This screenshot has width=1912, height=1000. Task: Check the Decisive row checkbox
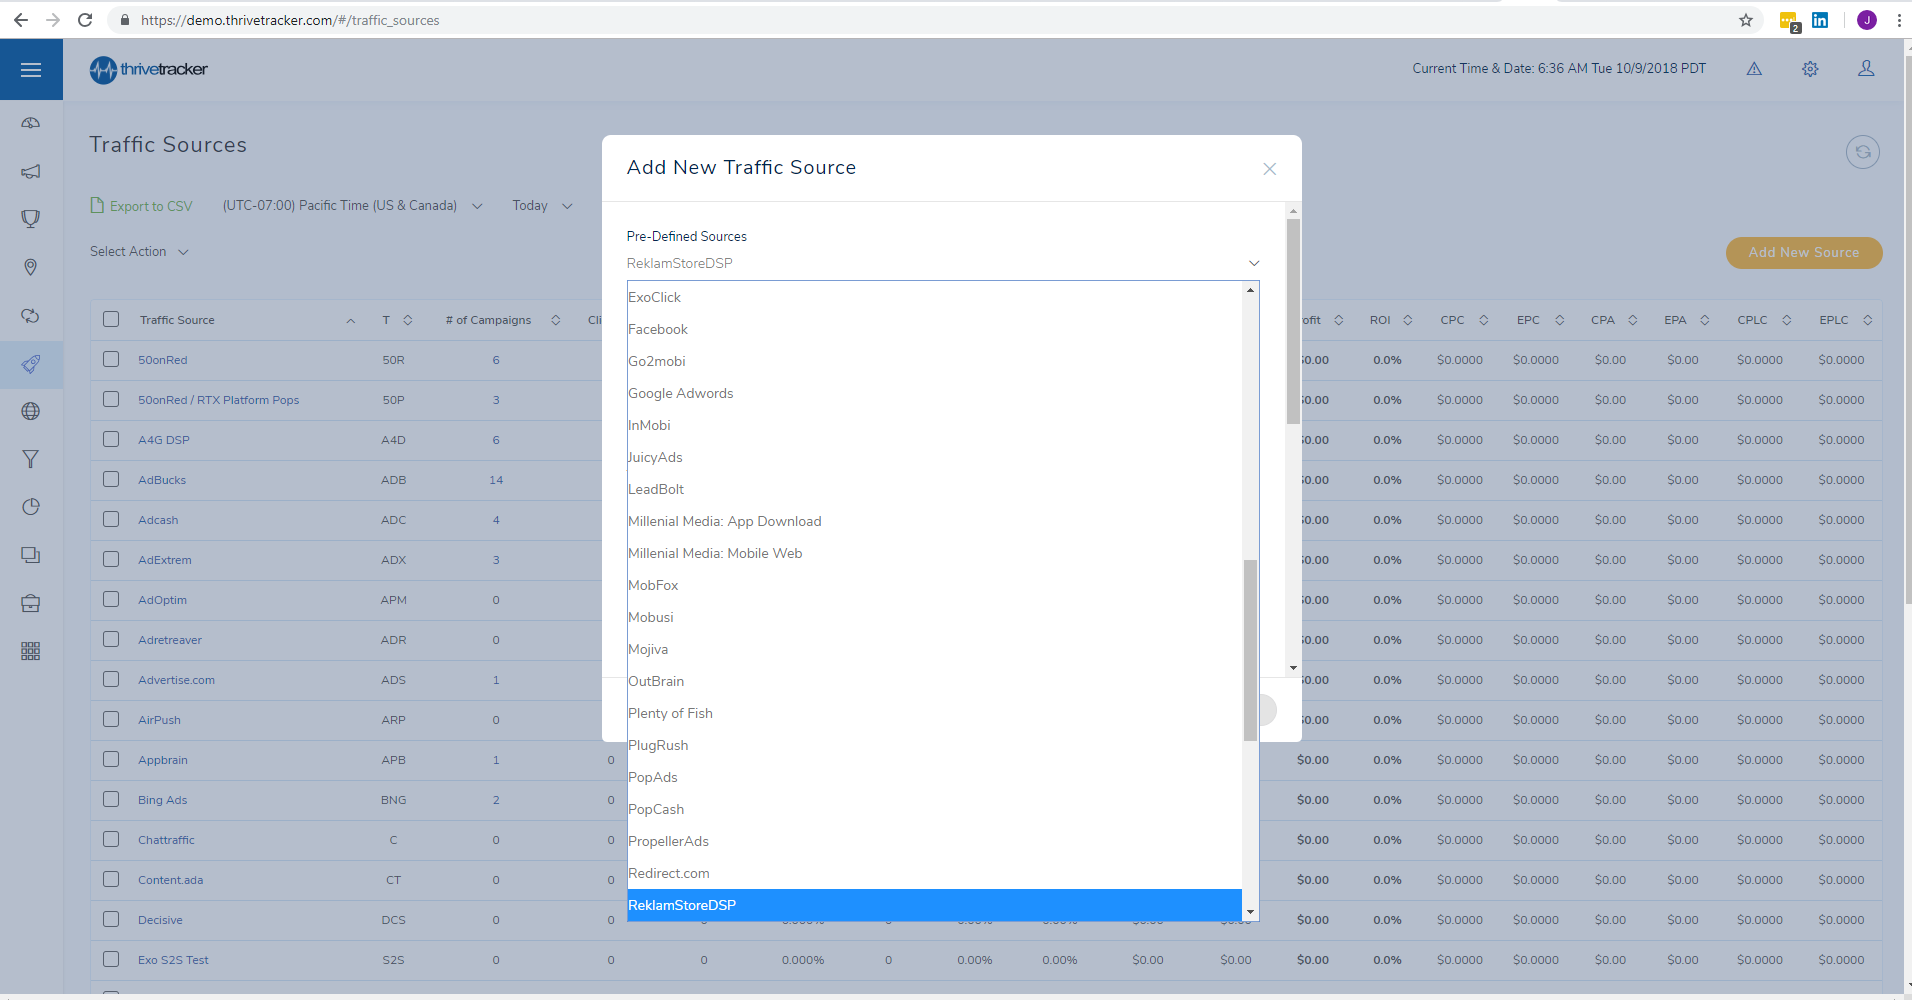tap(111, 919)
